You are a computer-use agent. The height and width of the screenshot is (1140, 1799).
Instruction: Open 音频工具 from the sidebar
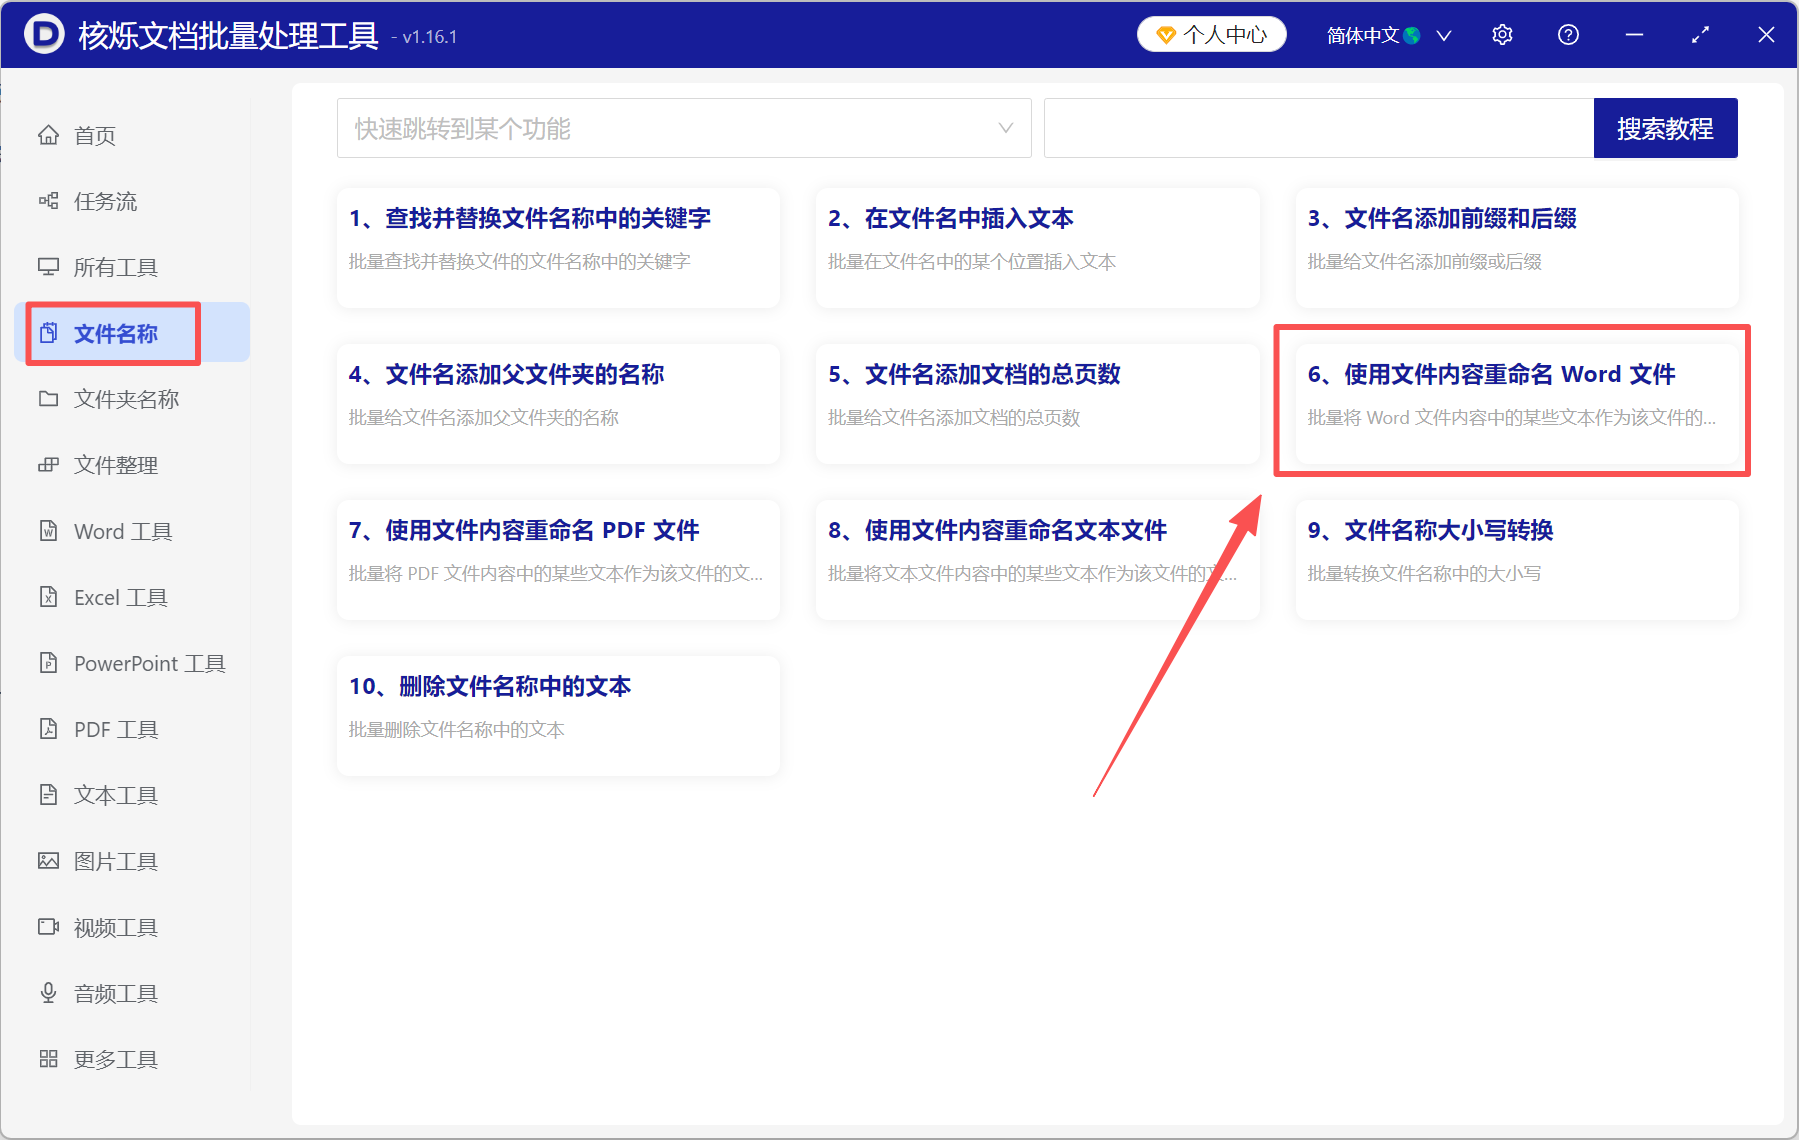point(114,993)
